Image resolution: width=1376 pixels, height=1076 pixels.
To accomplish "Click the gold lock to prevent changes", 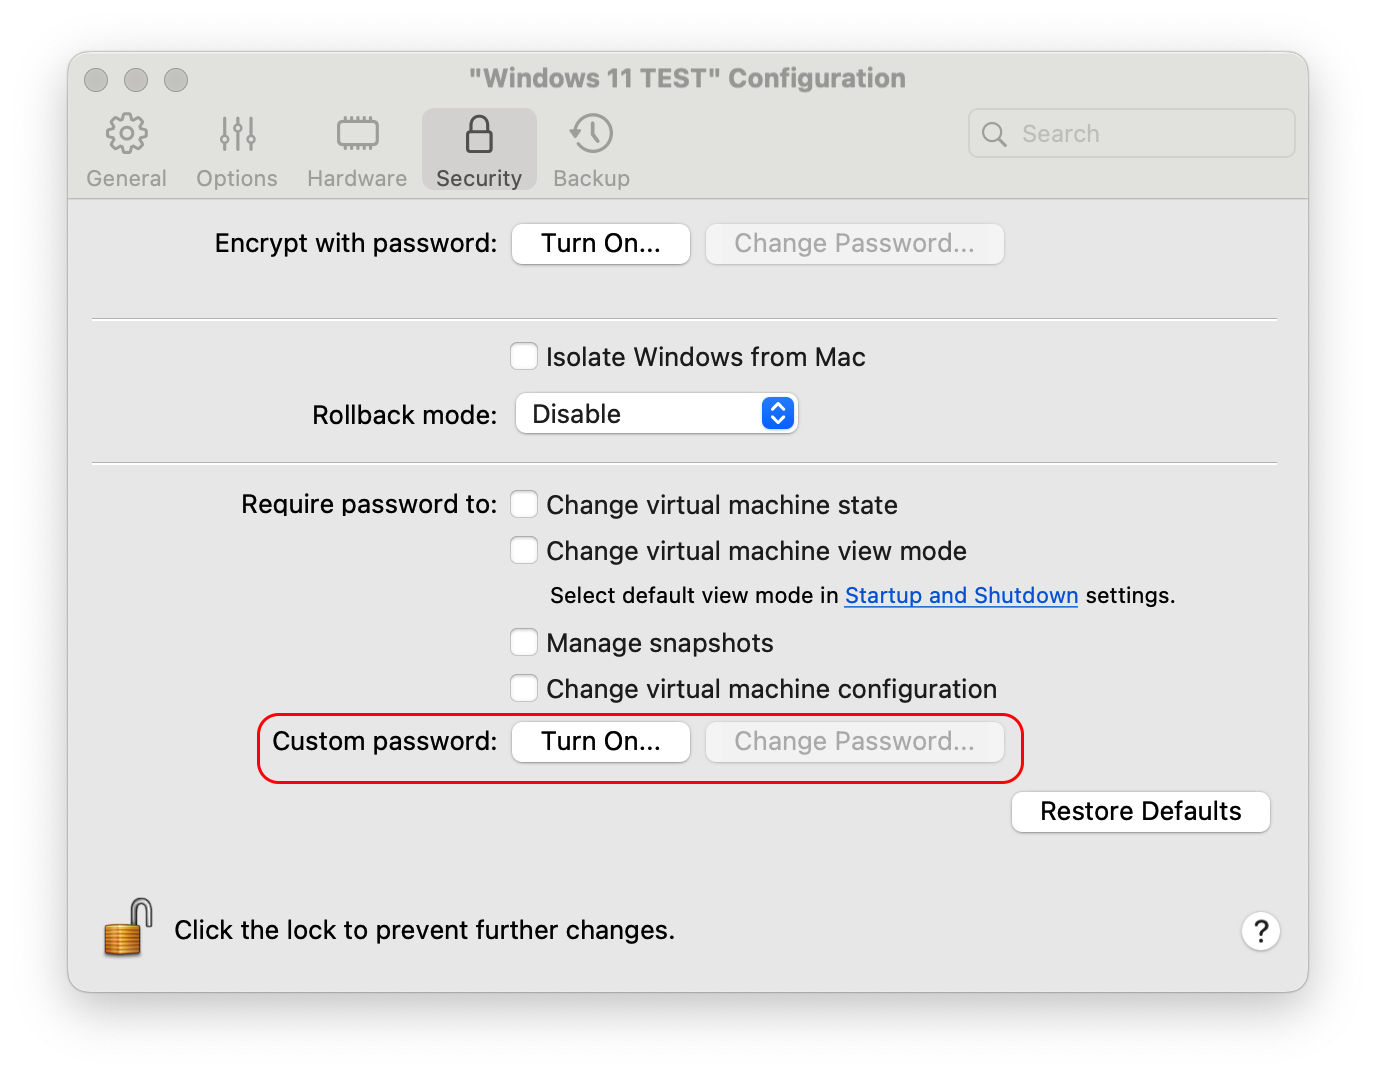I will 128,927.
